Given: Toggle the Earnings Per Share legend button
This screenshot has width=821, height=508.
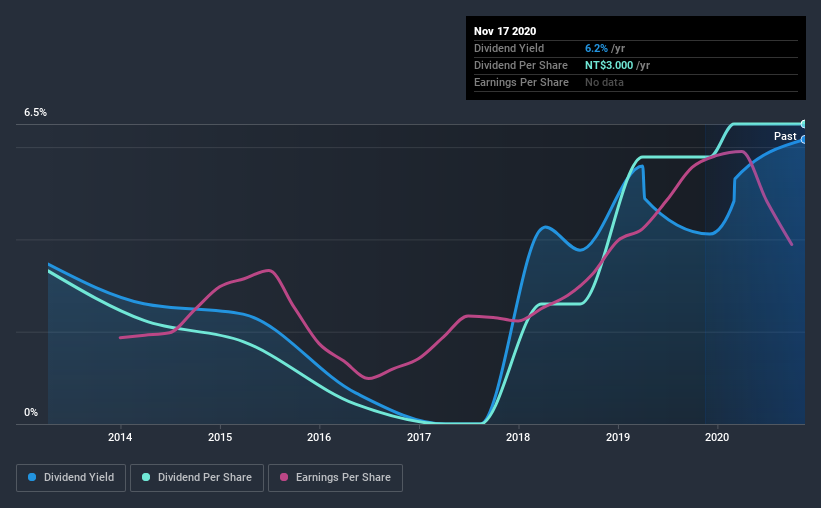Looking at the screenshot, I should (335, 478).
